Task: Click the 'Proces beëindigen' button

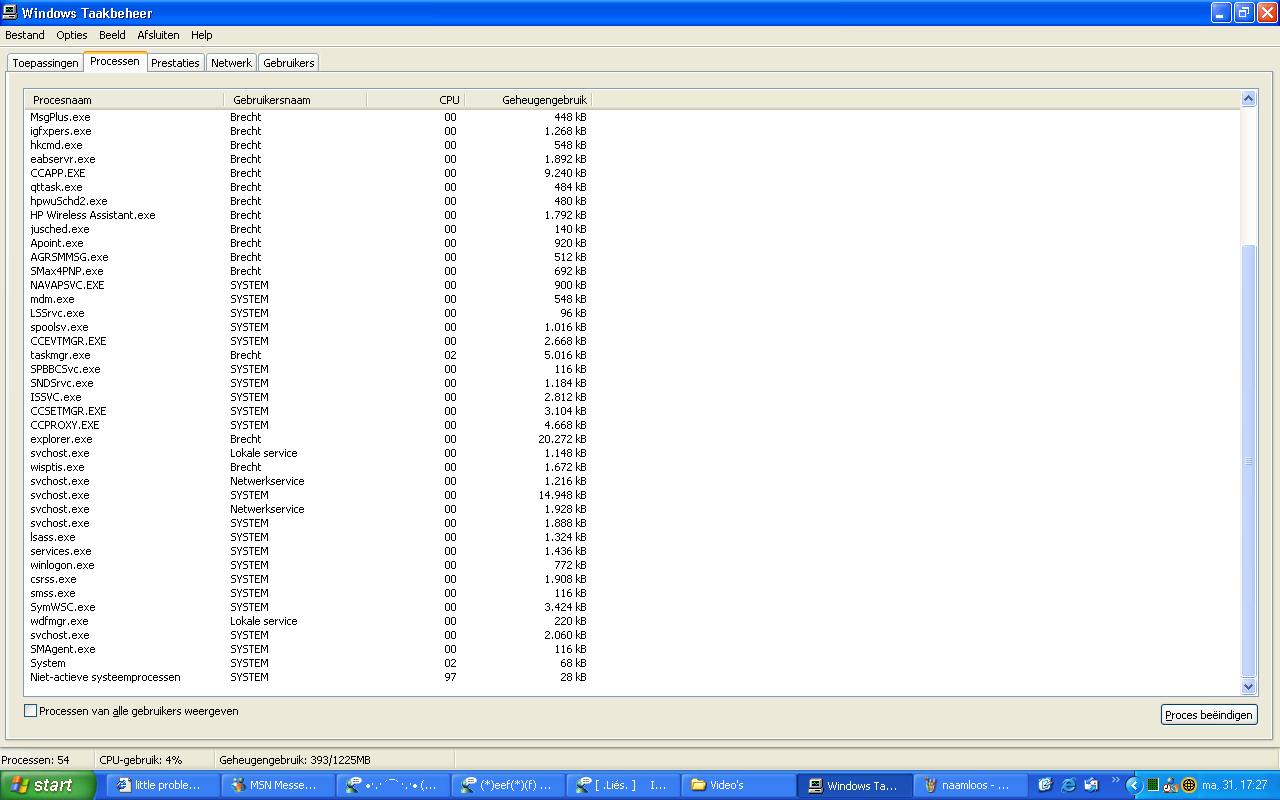Action: (x=1209, y=715)
